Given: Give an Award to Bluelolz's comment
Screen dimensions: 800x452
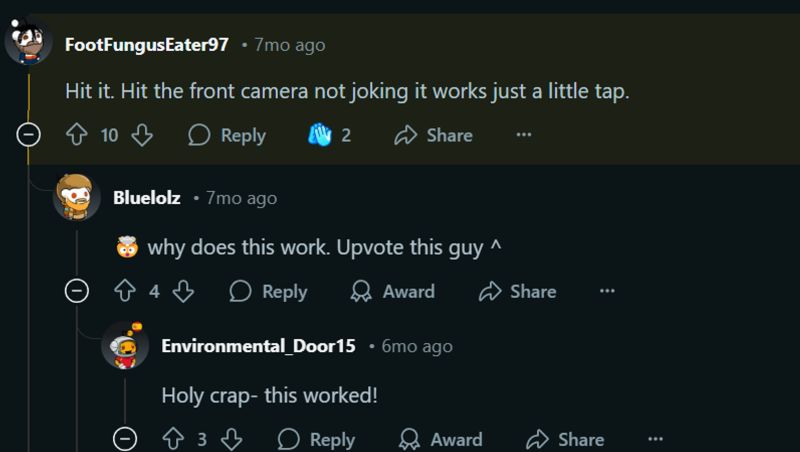Looking at the screenshot, I should (392, 291).
